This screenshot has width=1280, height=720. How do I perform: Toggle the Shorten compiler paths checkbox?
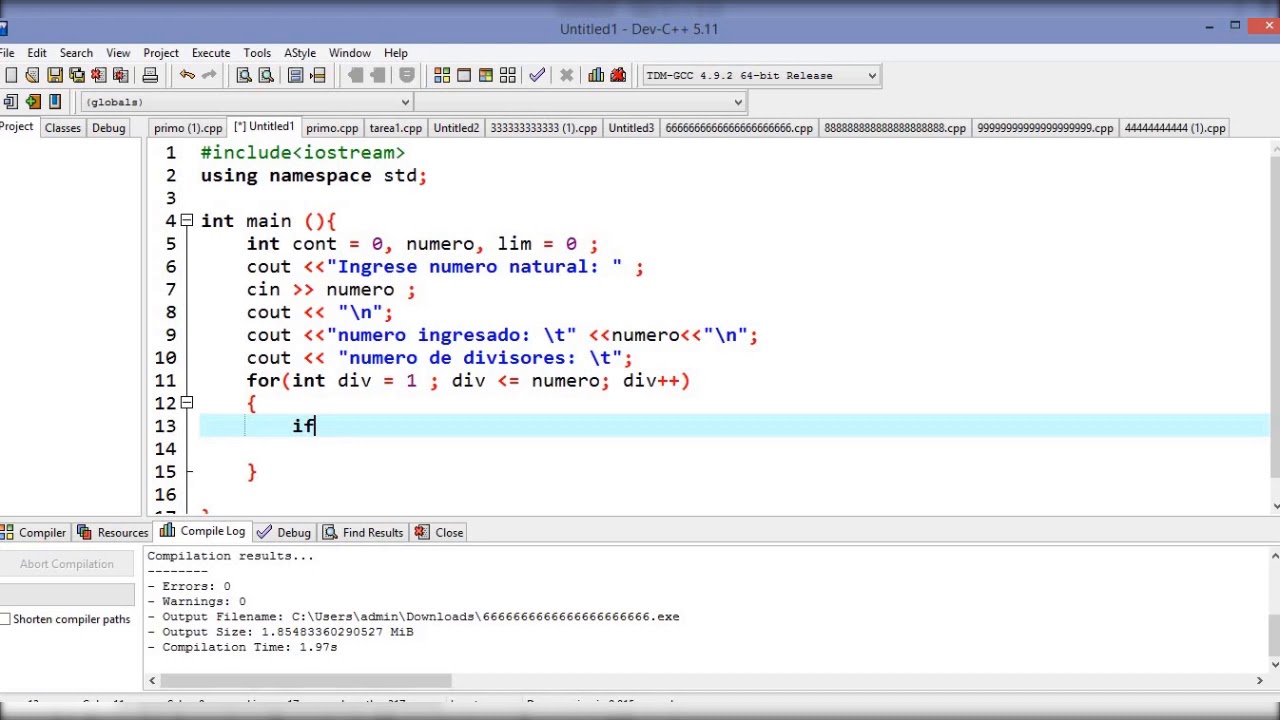tap(6, 619)
